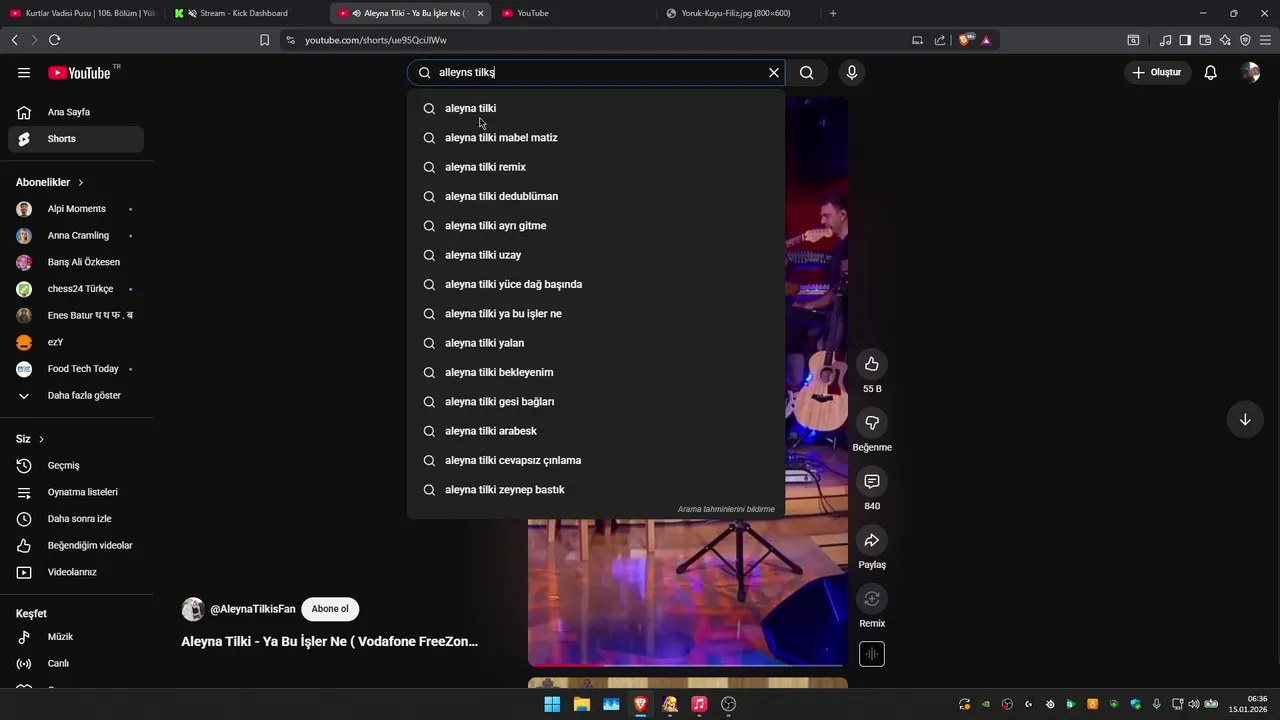Toggle Brave sidebar panel
This screenshot has width=1280, height=720.
[1185, 40]
